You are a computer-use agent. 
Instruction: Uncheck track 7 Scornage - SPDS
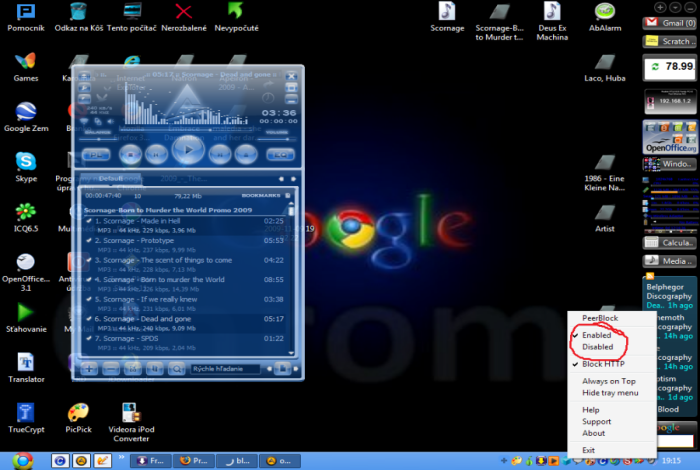89,339
